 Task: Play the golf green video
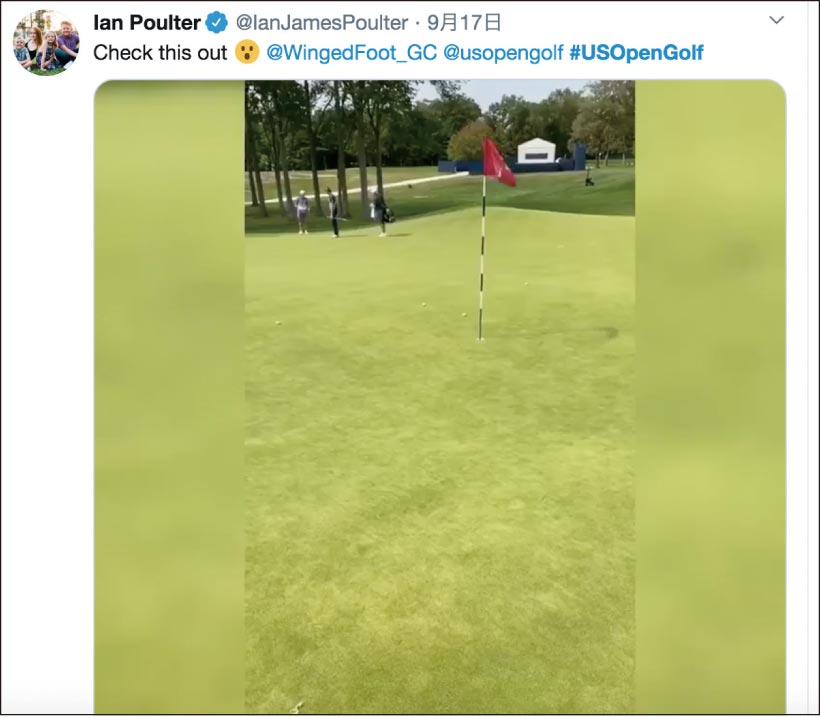click(440, 396)
